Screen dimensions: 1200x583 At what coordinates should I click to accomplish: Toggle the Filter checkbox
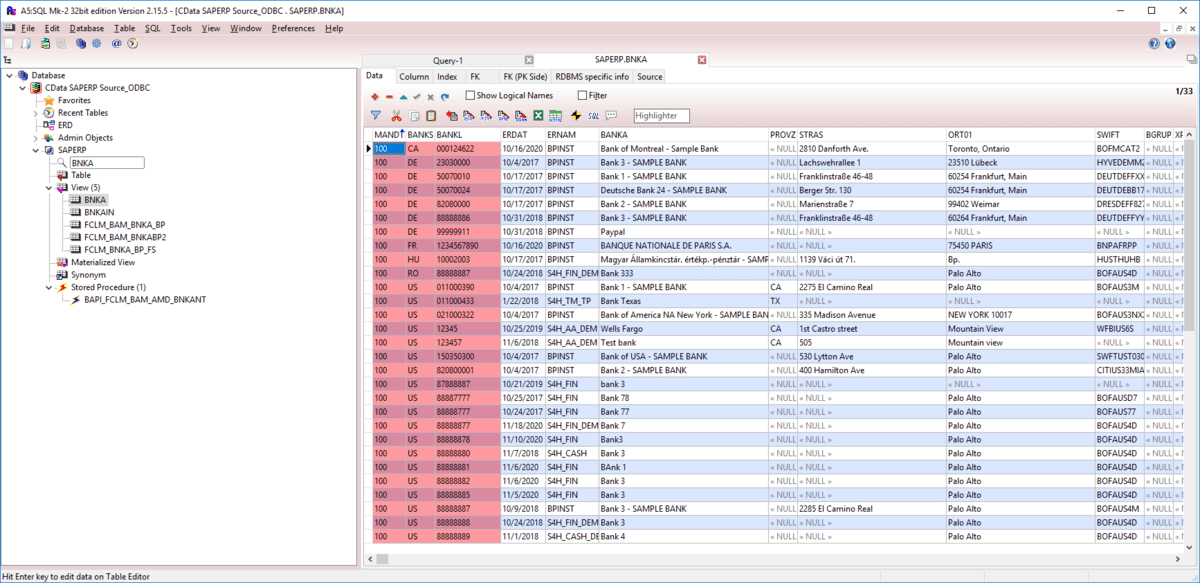[x=583, y=96]
